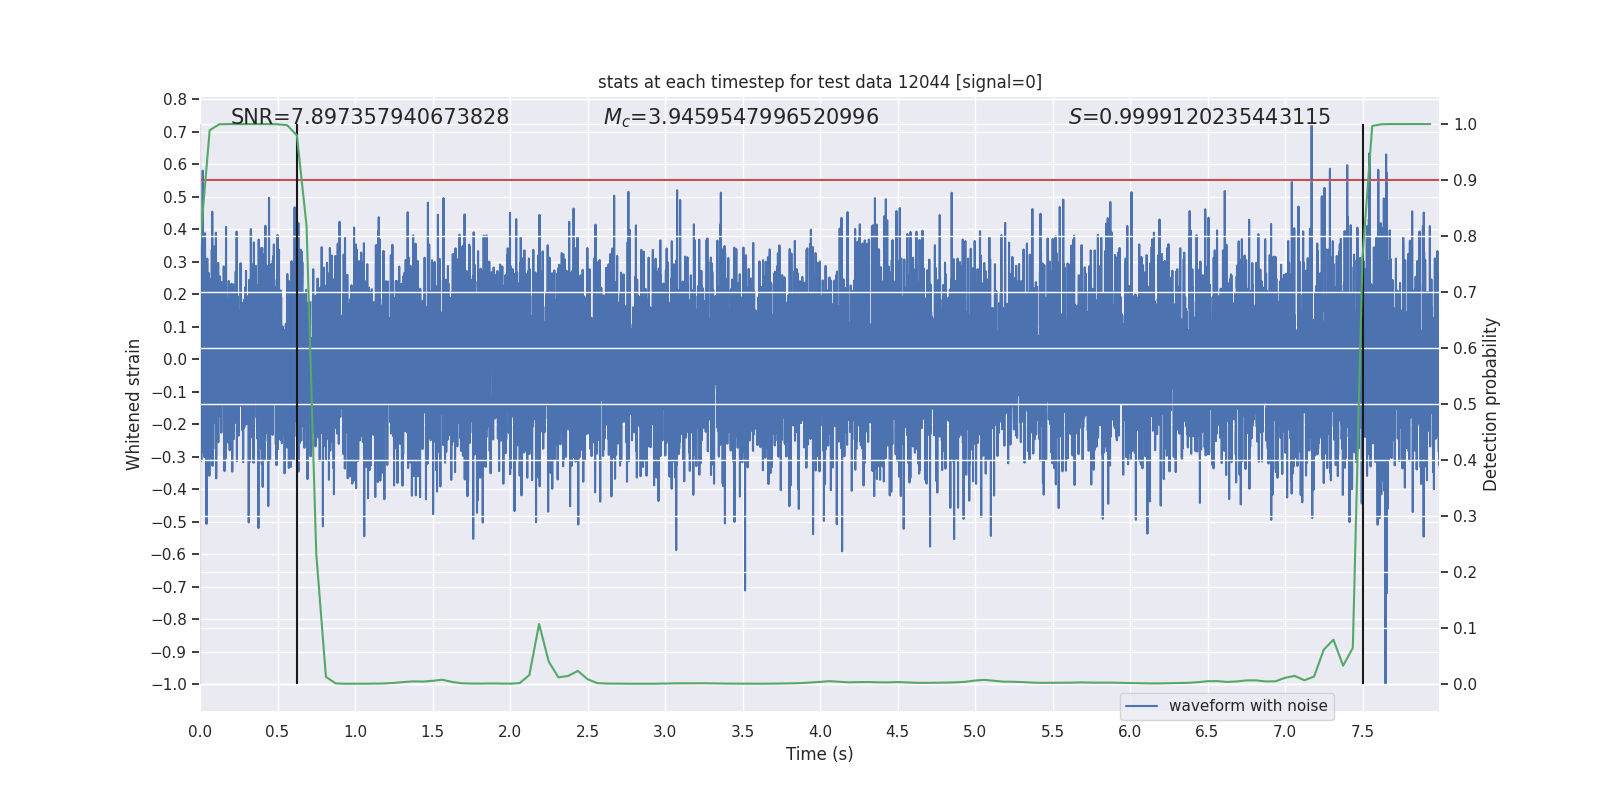The height and width of the screenshot is (800, 1600).
Task: Click the Mc chirp mass annotation
Action: coord(740,117)
